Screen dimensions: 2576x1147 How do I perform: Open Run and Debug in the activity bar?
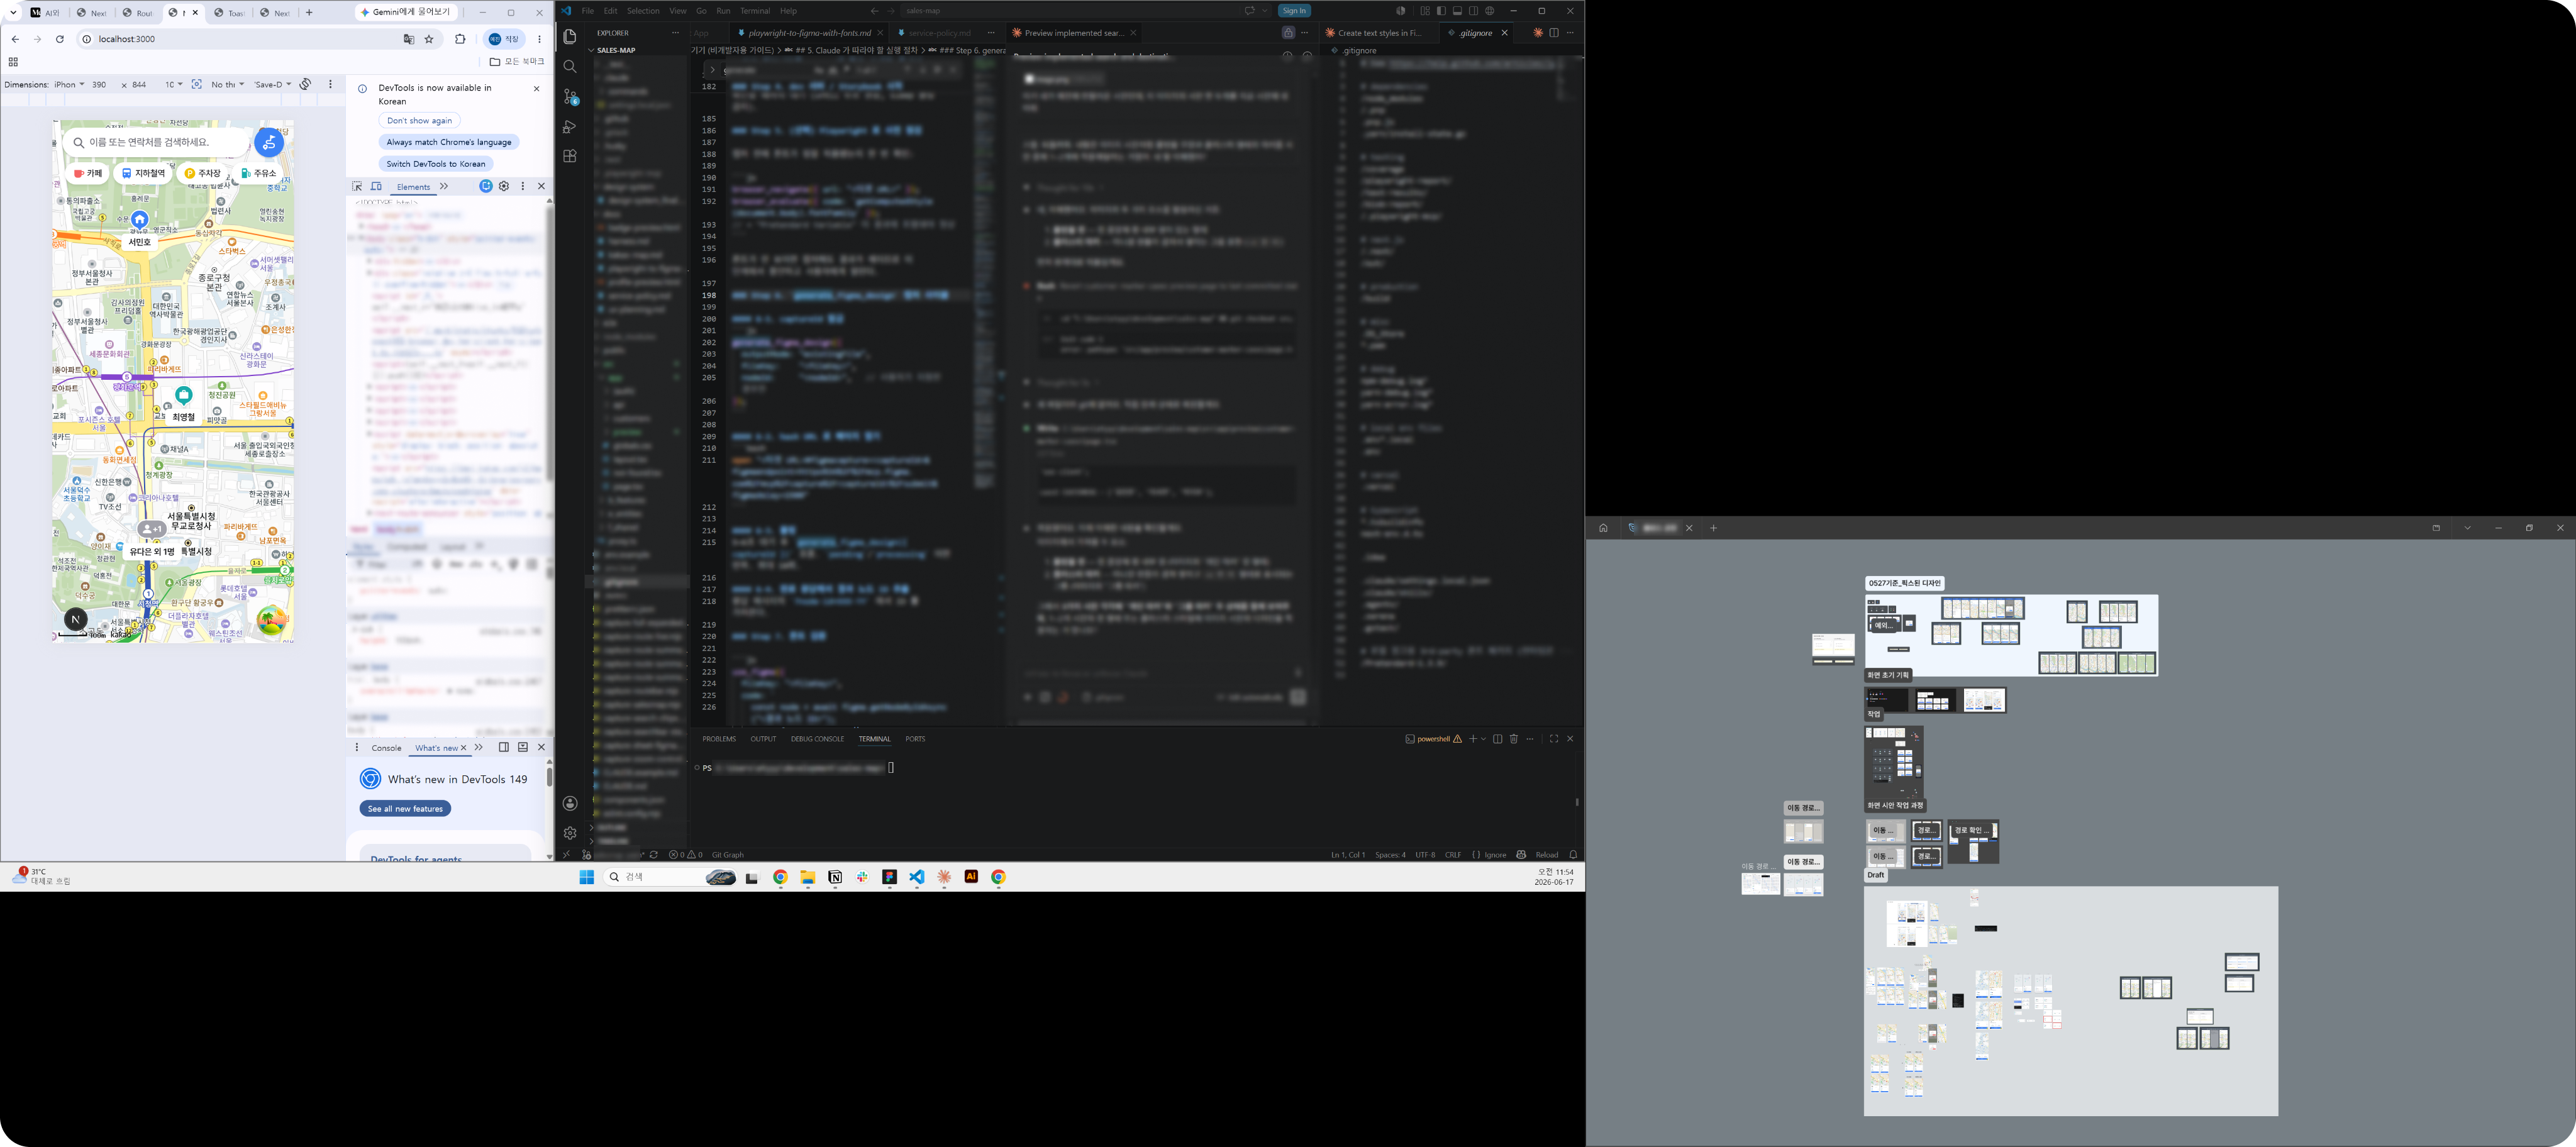(x=570, y=126)
